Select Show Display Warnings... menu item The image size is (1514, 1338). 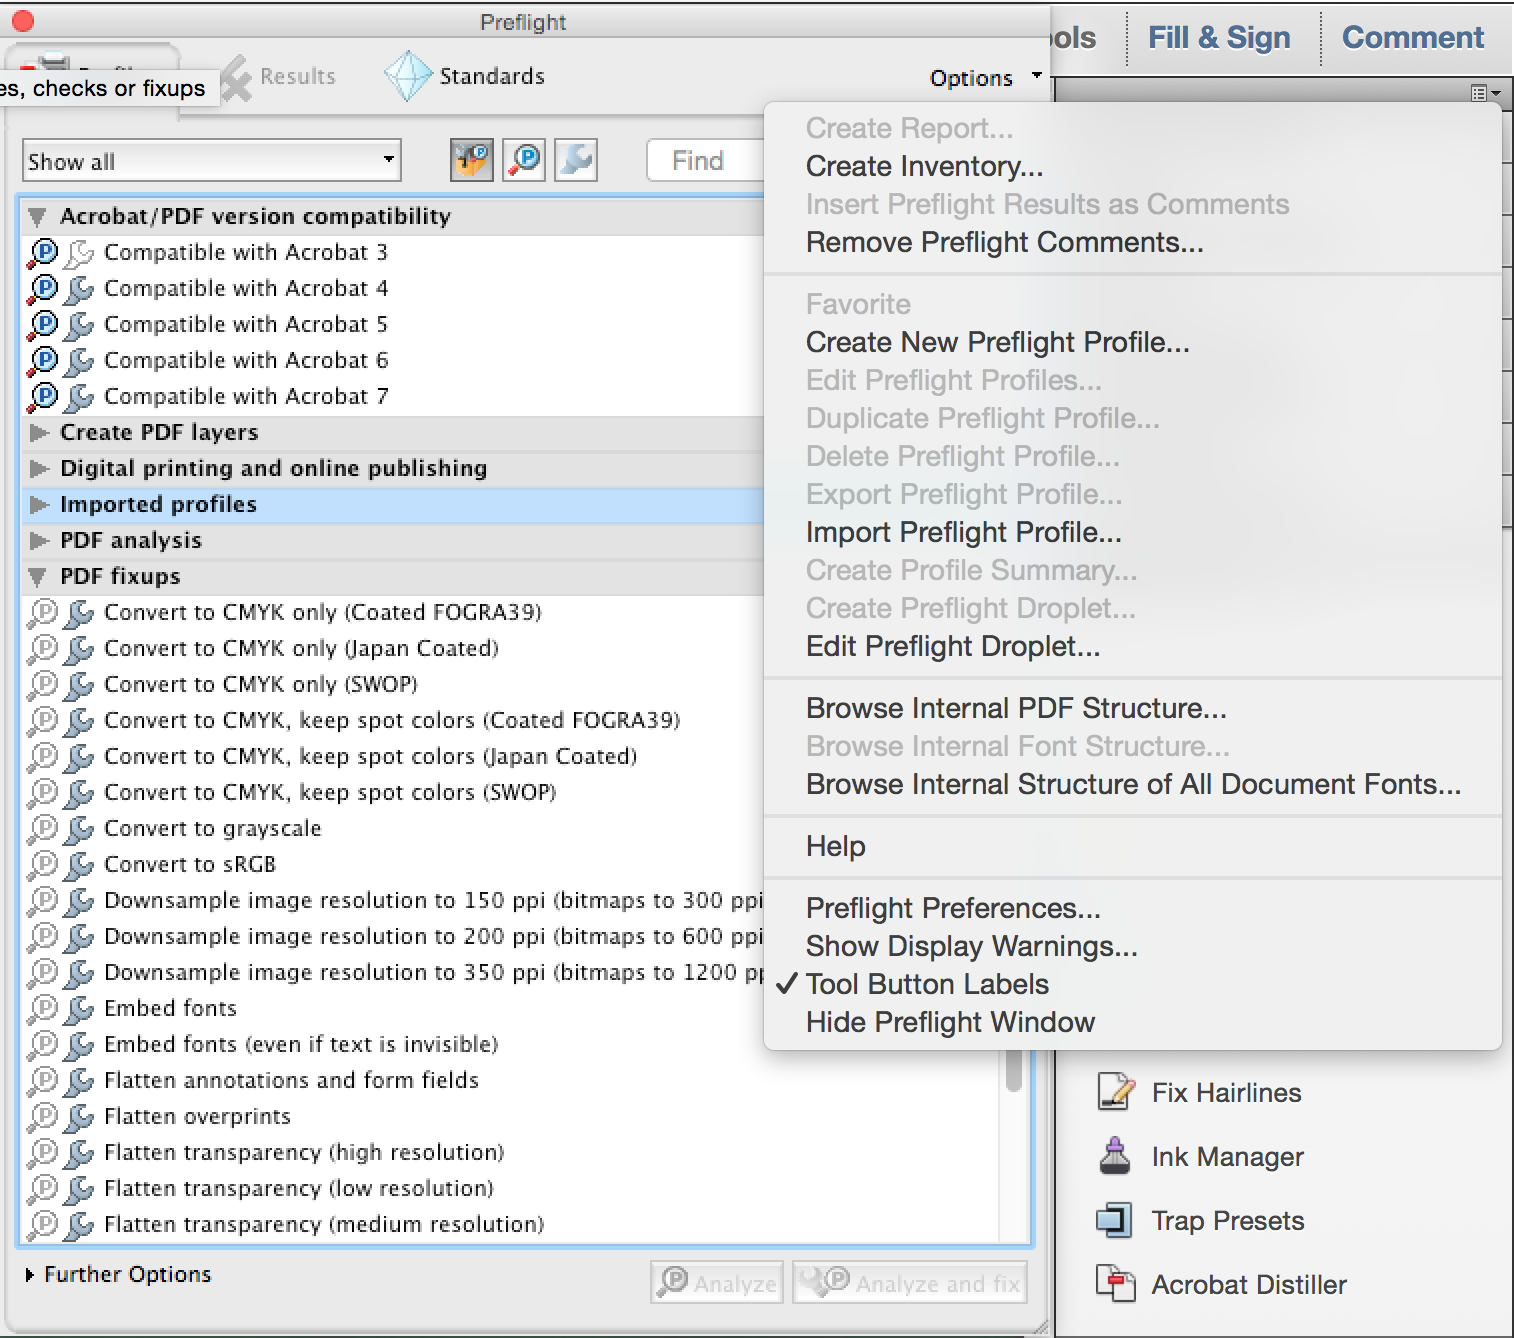1132,946
